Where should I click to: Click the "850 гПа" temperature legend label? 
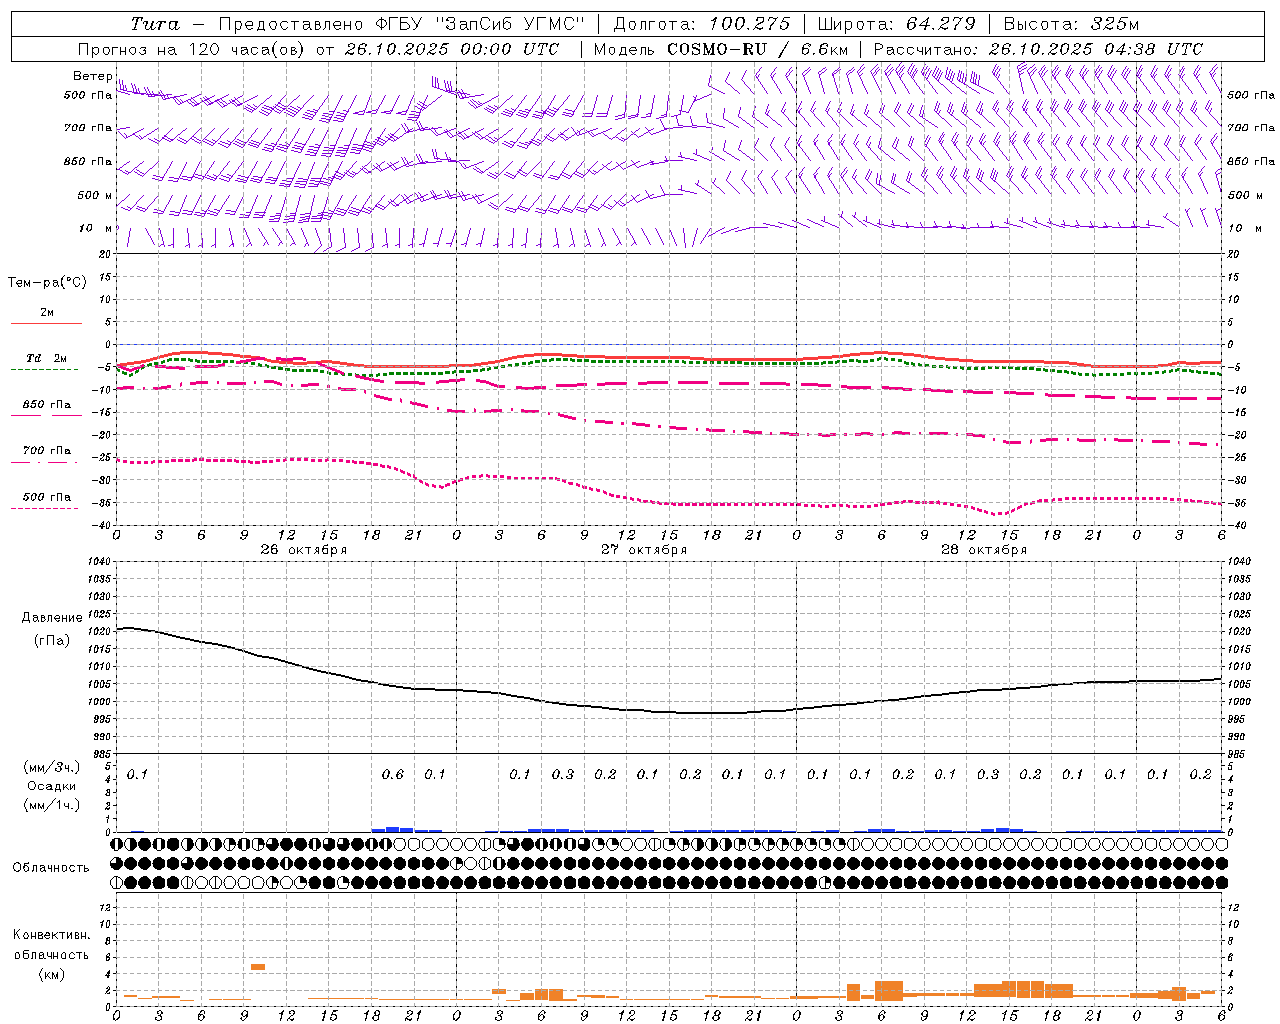pos(47,405)
